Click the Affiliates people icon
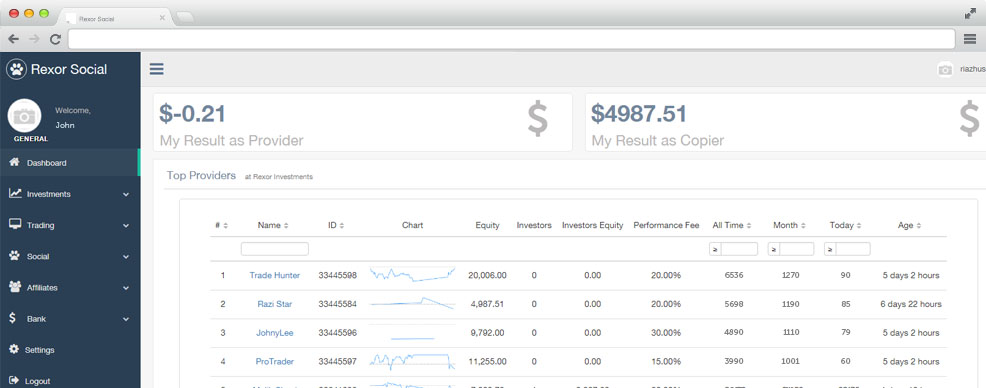The height and width of the screenshot is (388, 986). [15, 287]
